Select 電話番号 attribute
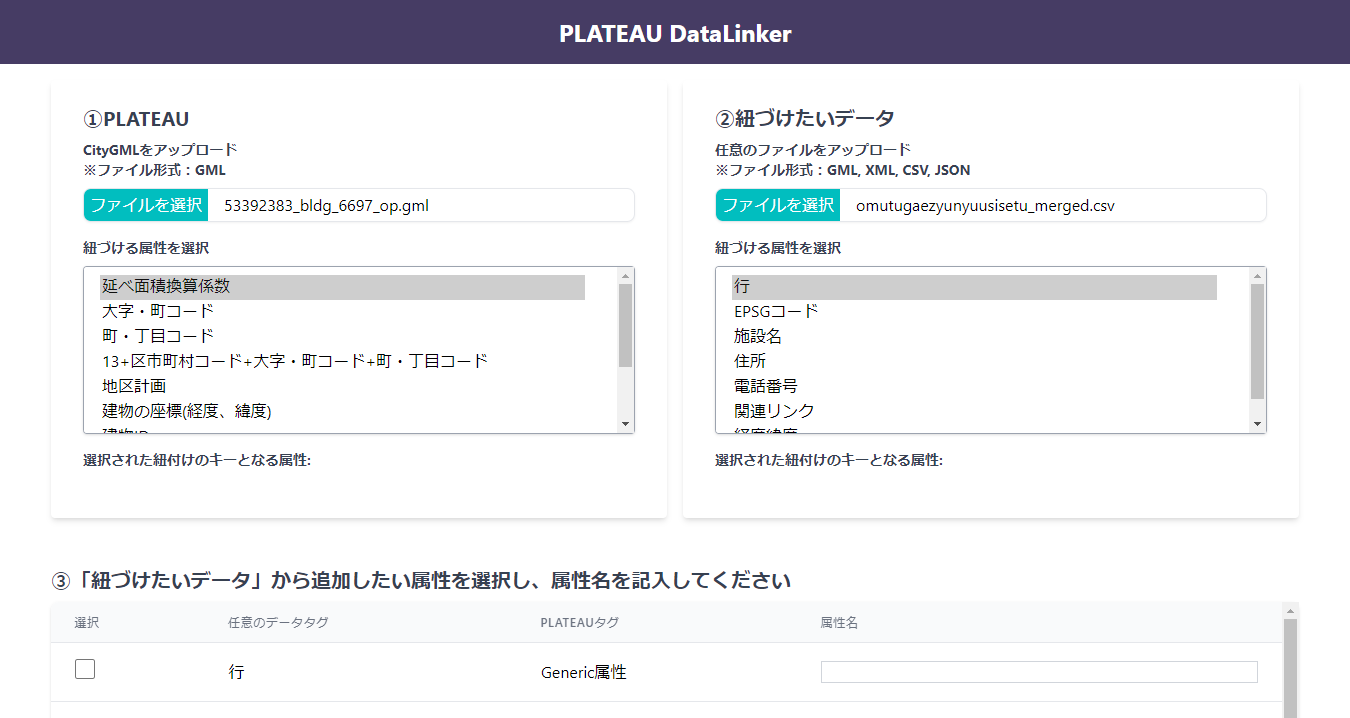Image resolution: width=1350 pixels, height=718 pixels. click(974, 386)
